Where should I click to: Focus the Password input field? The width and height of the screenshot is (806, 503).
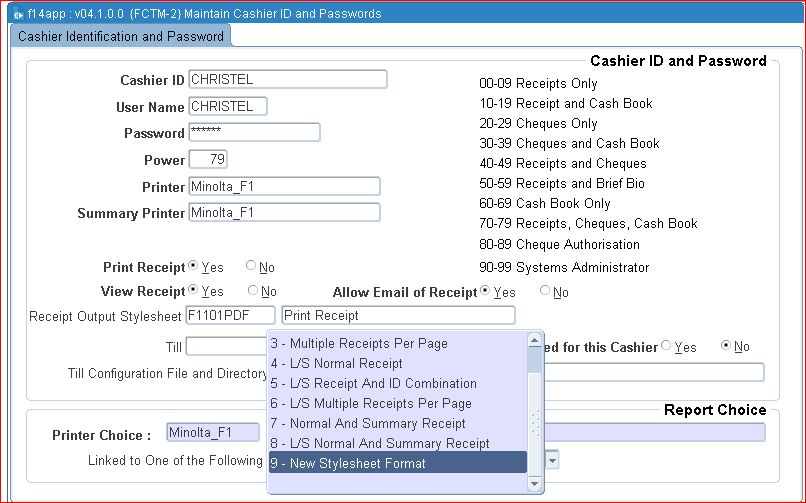(x=253, y=132)
